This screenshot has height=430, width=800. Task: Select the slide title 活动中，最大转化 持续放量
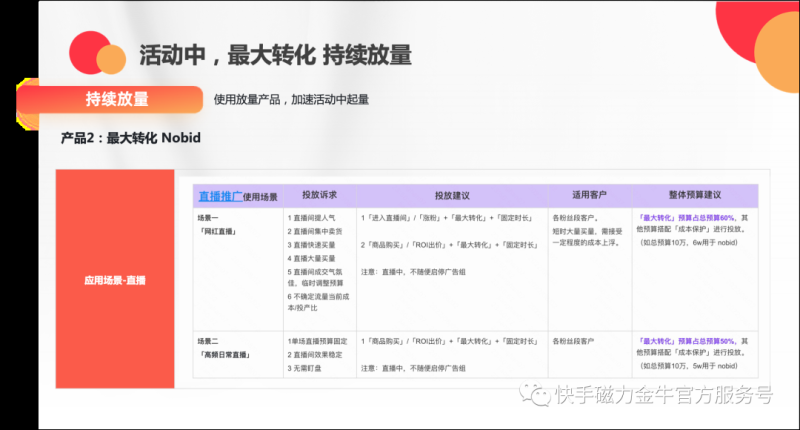click(276, 55)
